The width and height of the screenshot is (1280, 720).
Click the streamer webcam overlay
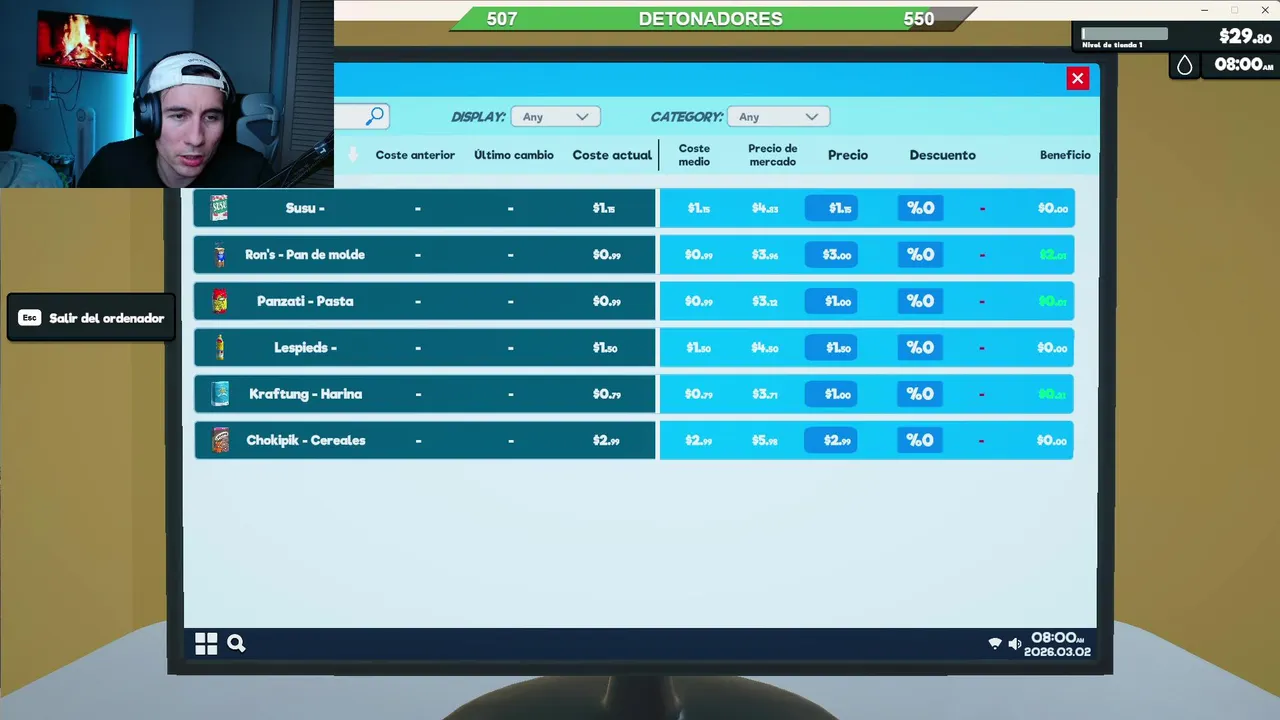coord(166,94)
